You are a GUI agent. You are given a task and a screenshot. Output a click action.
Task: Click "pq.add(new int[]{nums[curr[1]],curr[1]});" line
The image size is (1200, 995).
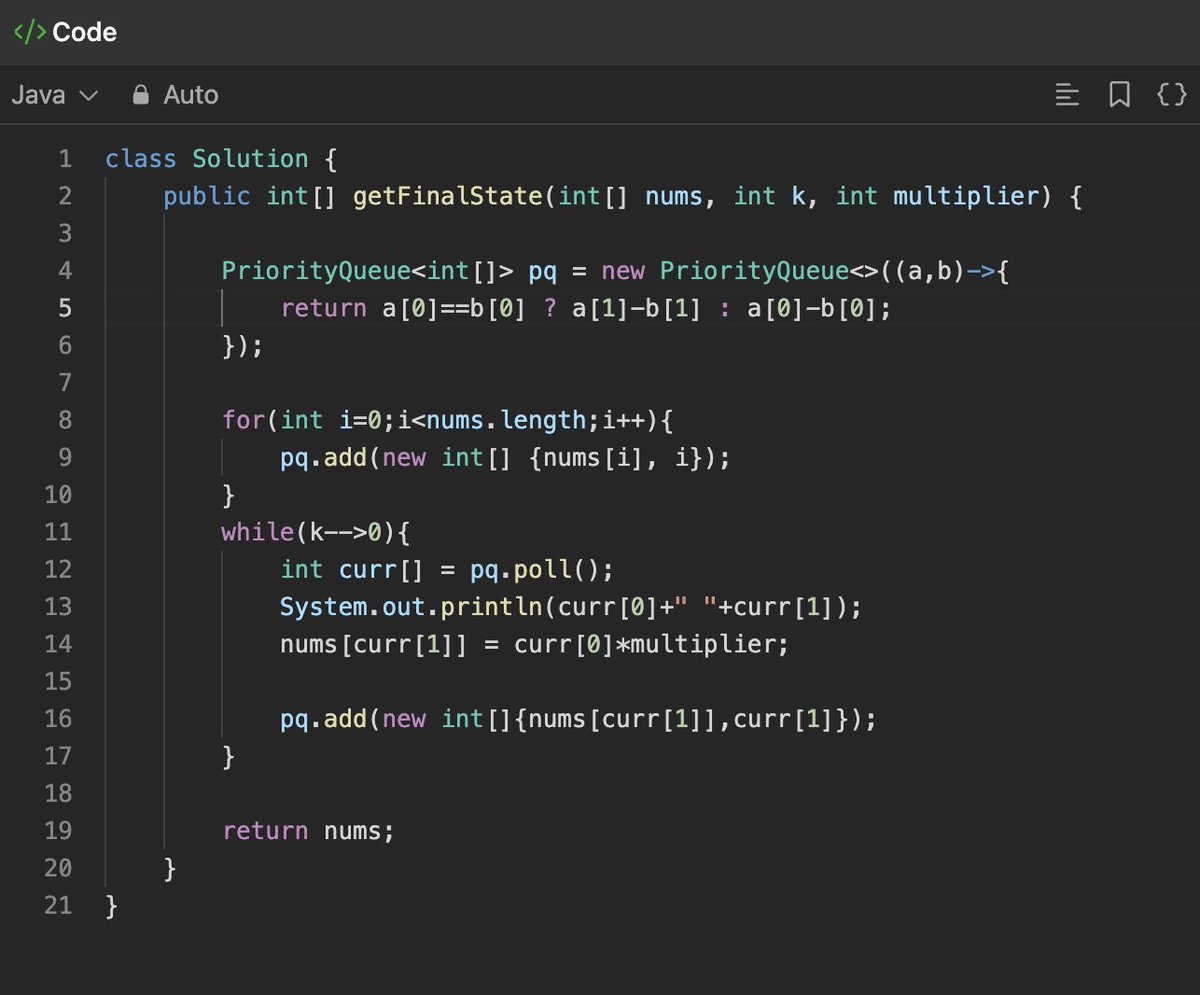pos(579,719)
